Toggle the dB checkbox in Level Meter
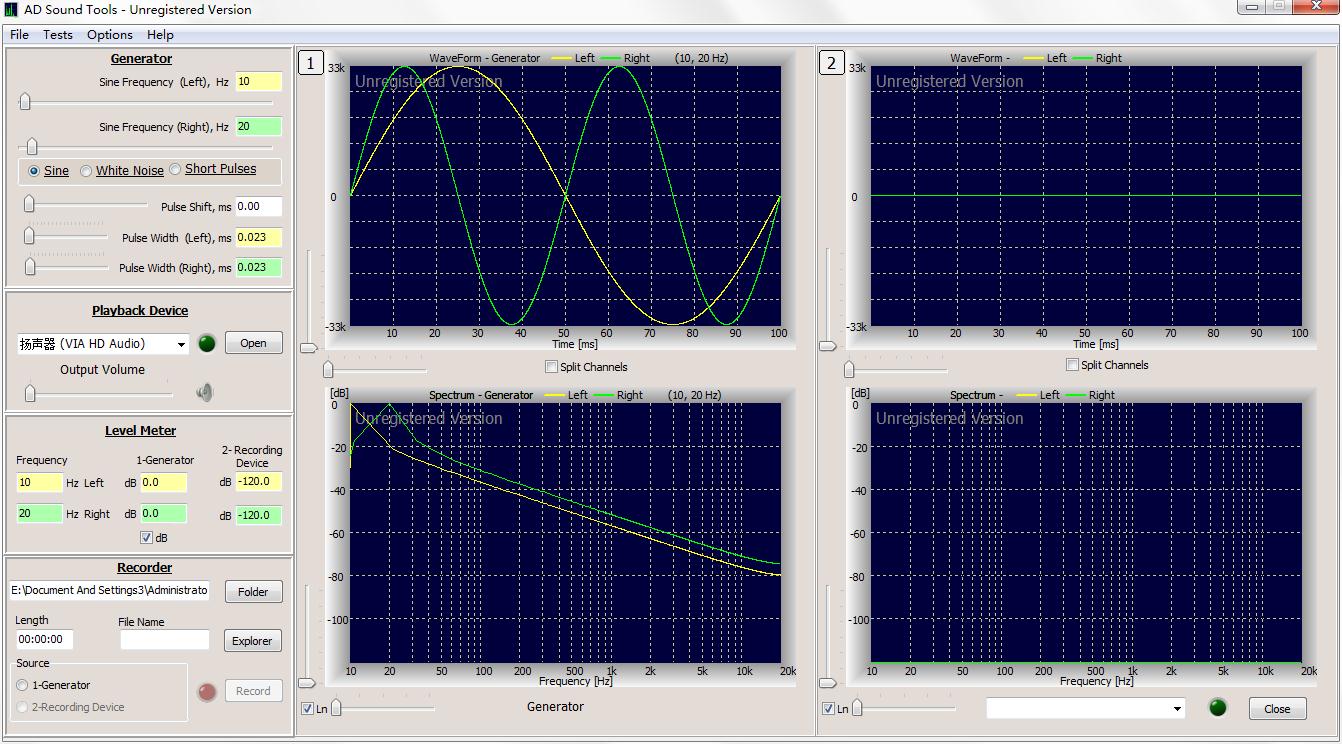The width and height of the screenshot is (1342, 744). point(146,538)
